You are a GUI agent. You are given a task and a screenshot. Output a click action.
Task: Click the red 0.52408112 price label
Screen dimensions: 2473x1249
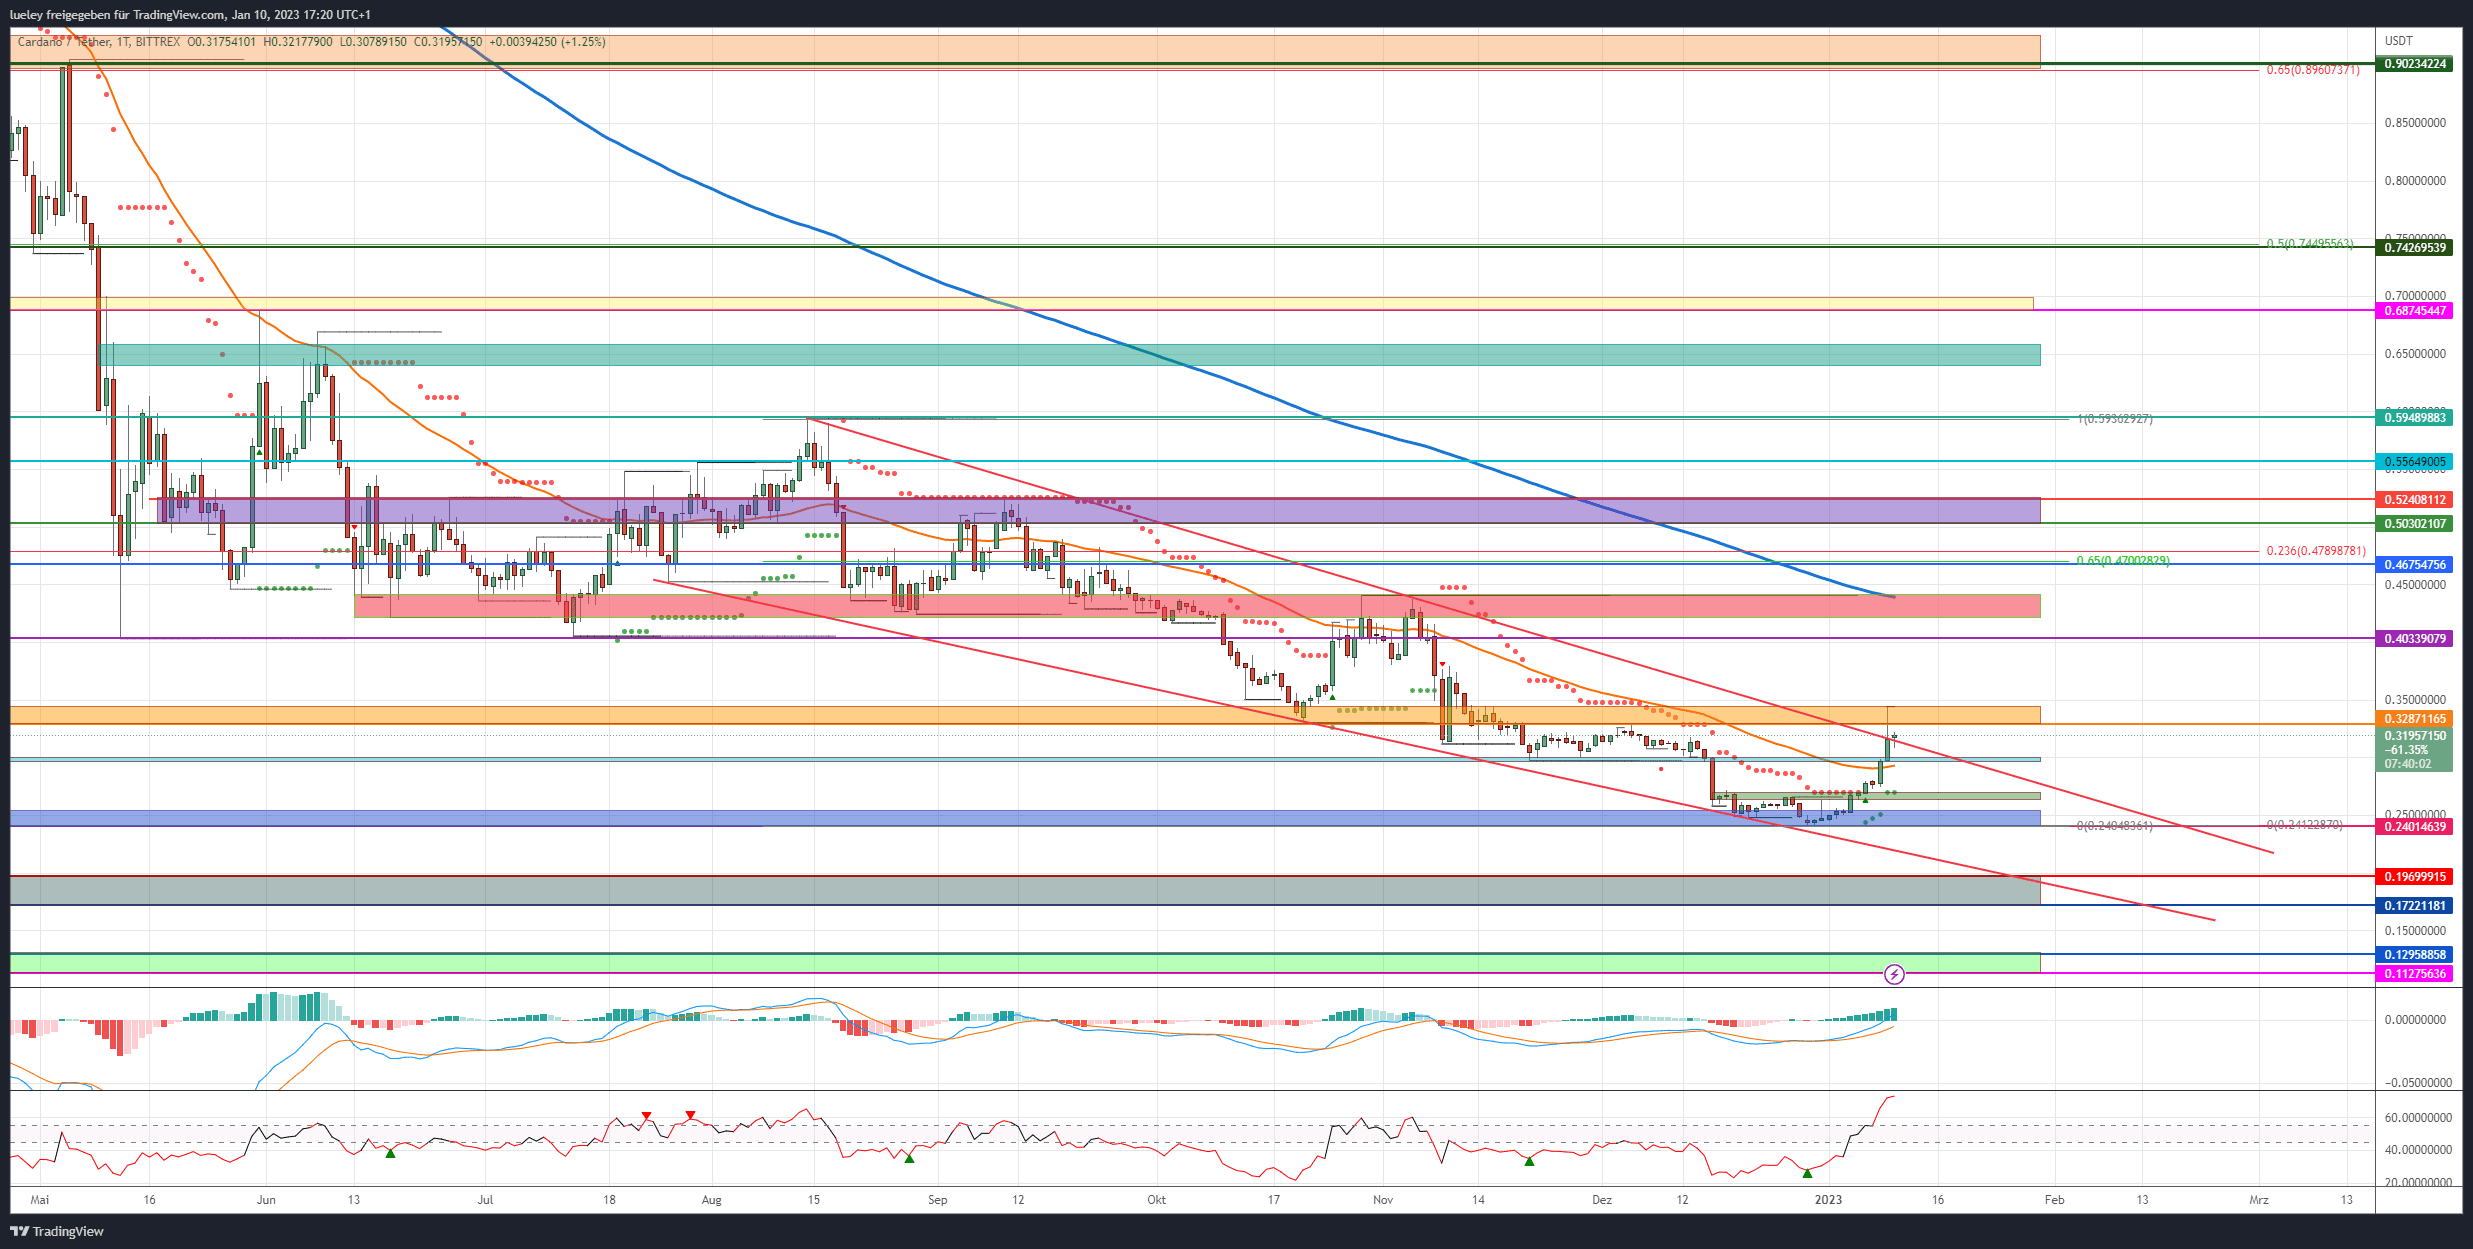click(x=2415, y=500)
